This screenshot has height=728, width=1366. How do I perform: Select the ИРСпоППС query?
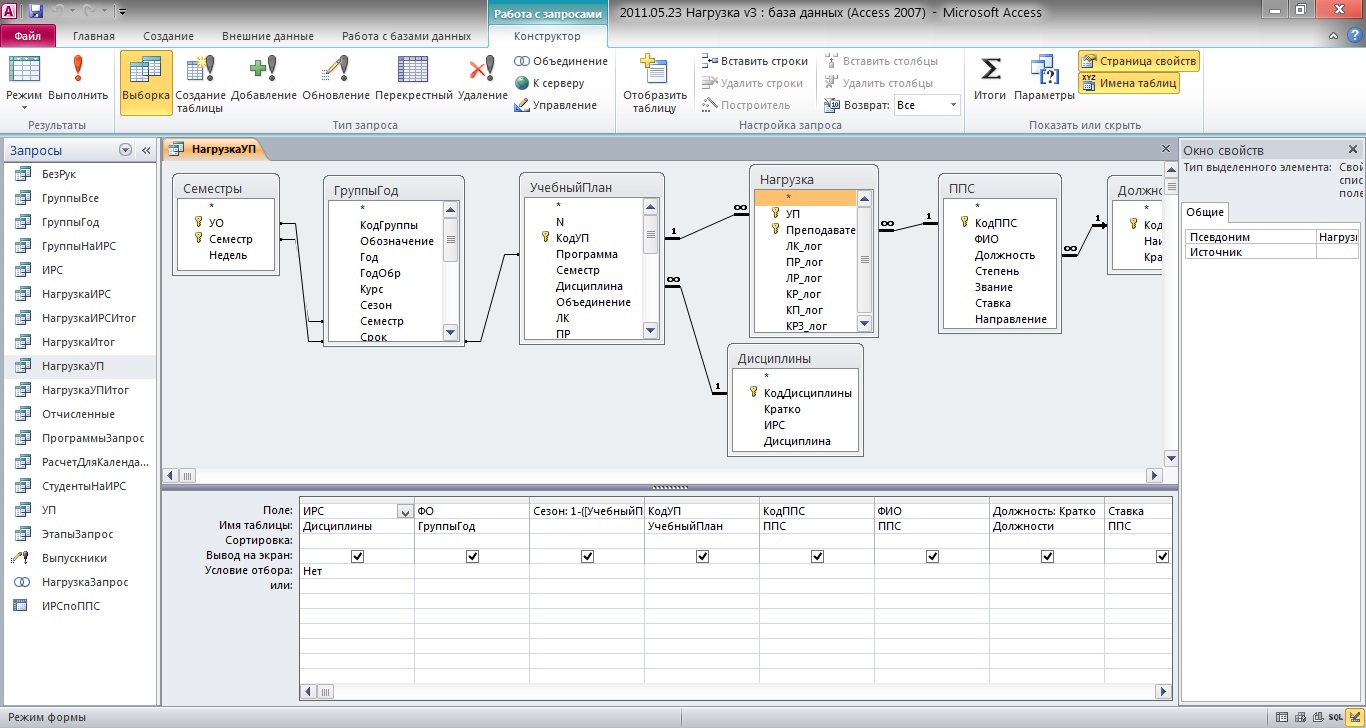[78, 606]
